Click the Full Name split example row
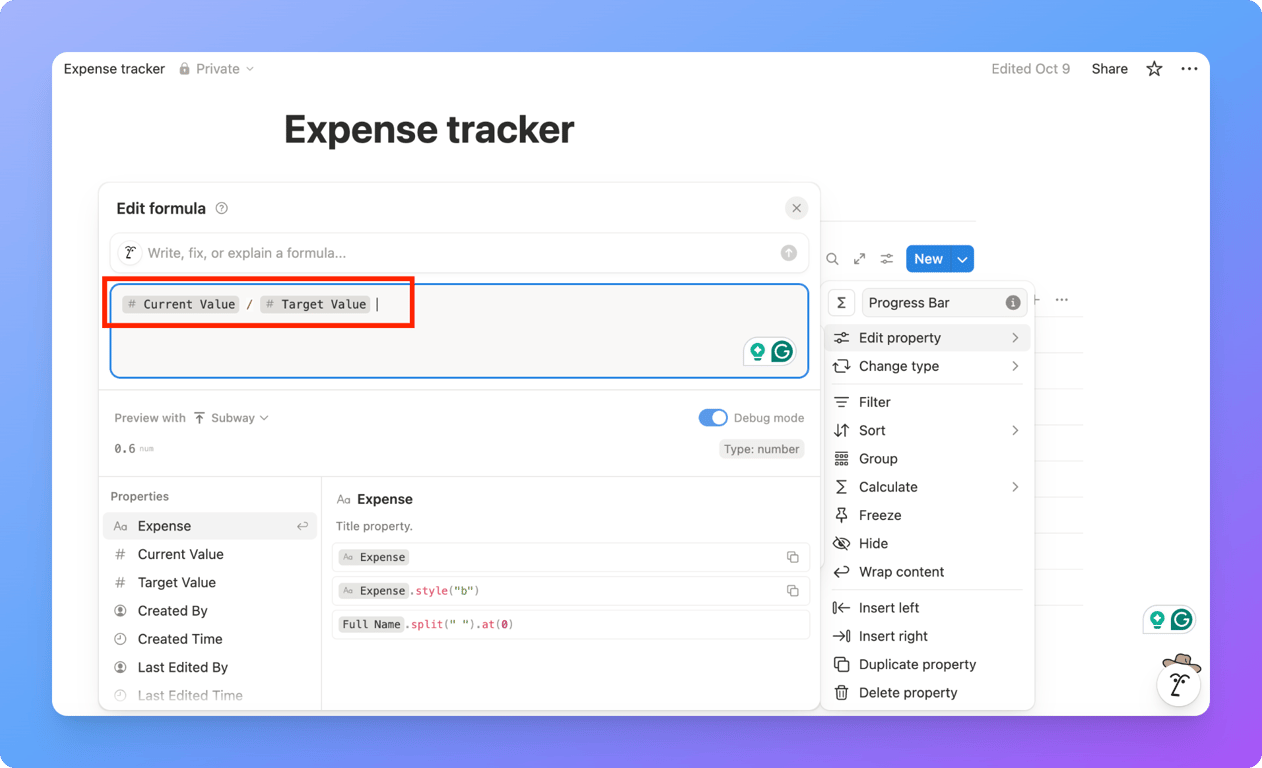Screen dimensions: 1262x768 [570, 624]
